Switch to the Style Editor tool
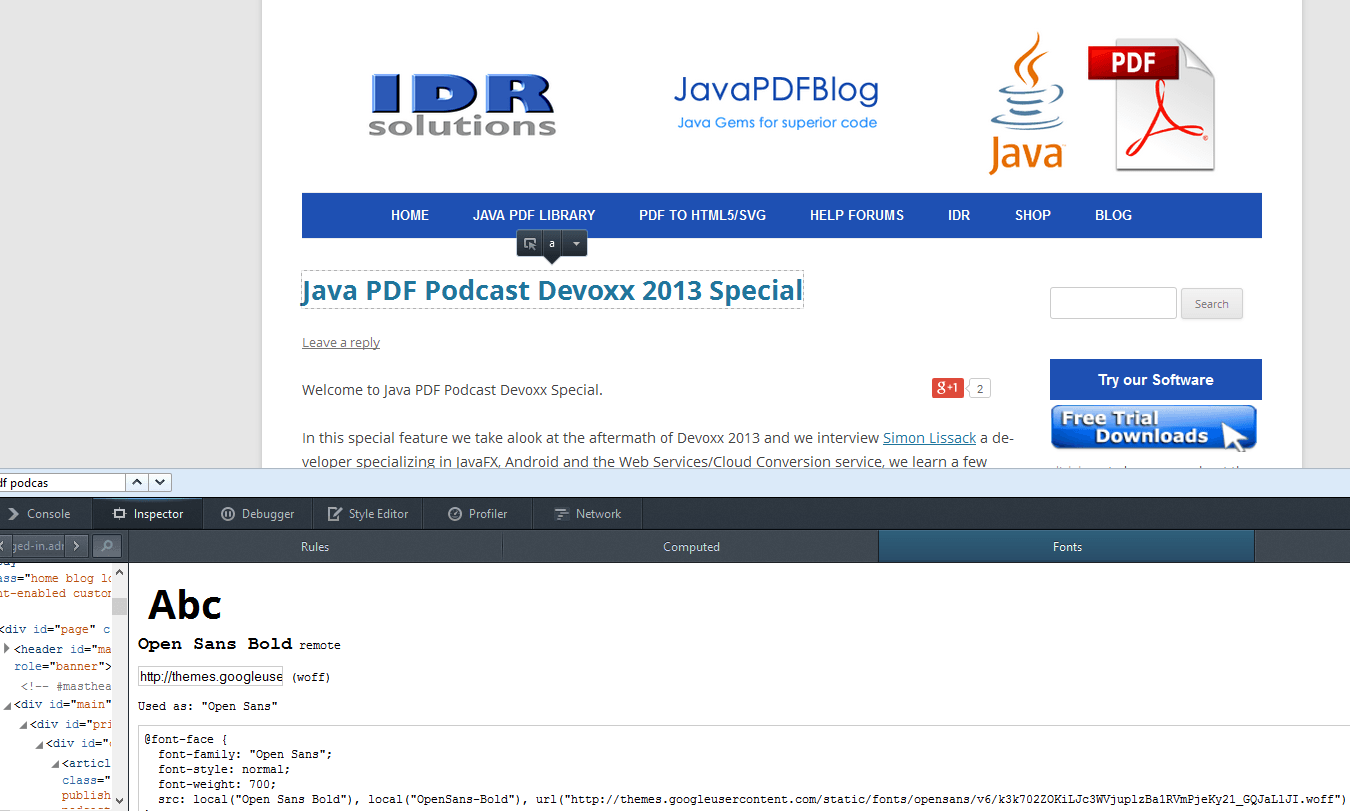Viewport: 1350px width, 811px height. click(x=367, y=514)
